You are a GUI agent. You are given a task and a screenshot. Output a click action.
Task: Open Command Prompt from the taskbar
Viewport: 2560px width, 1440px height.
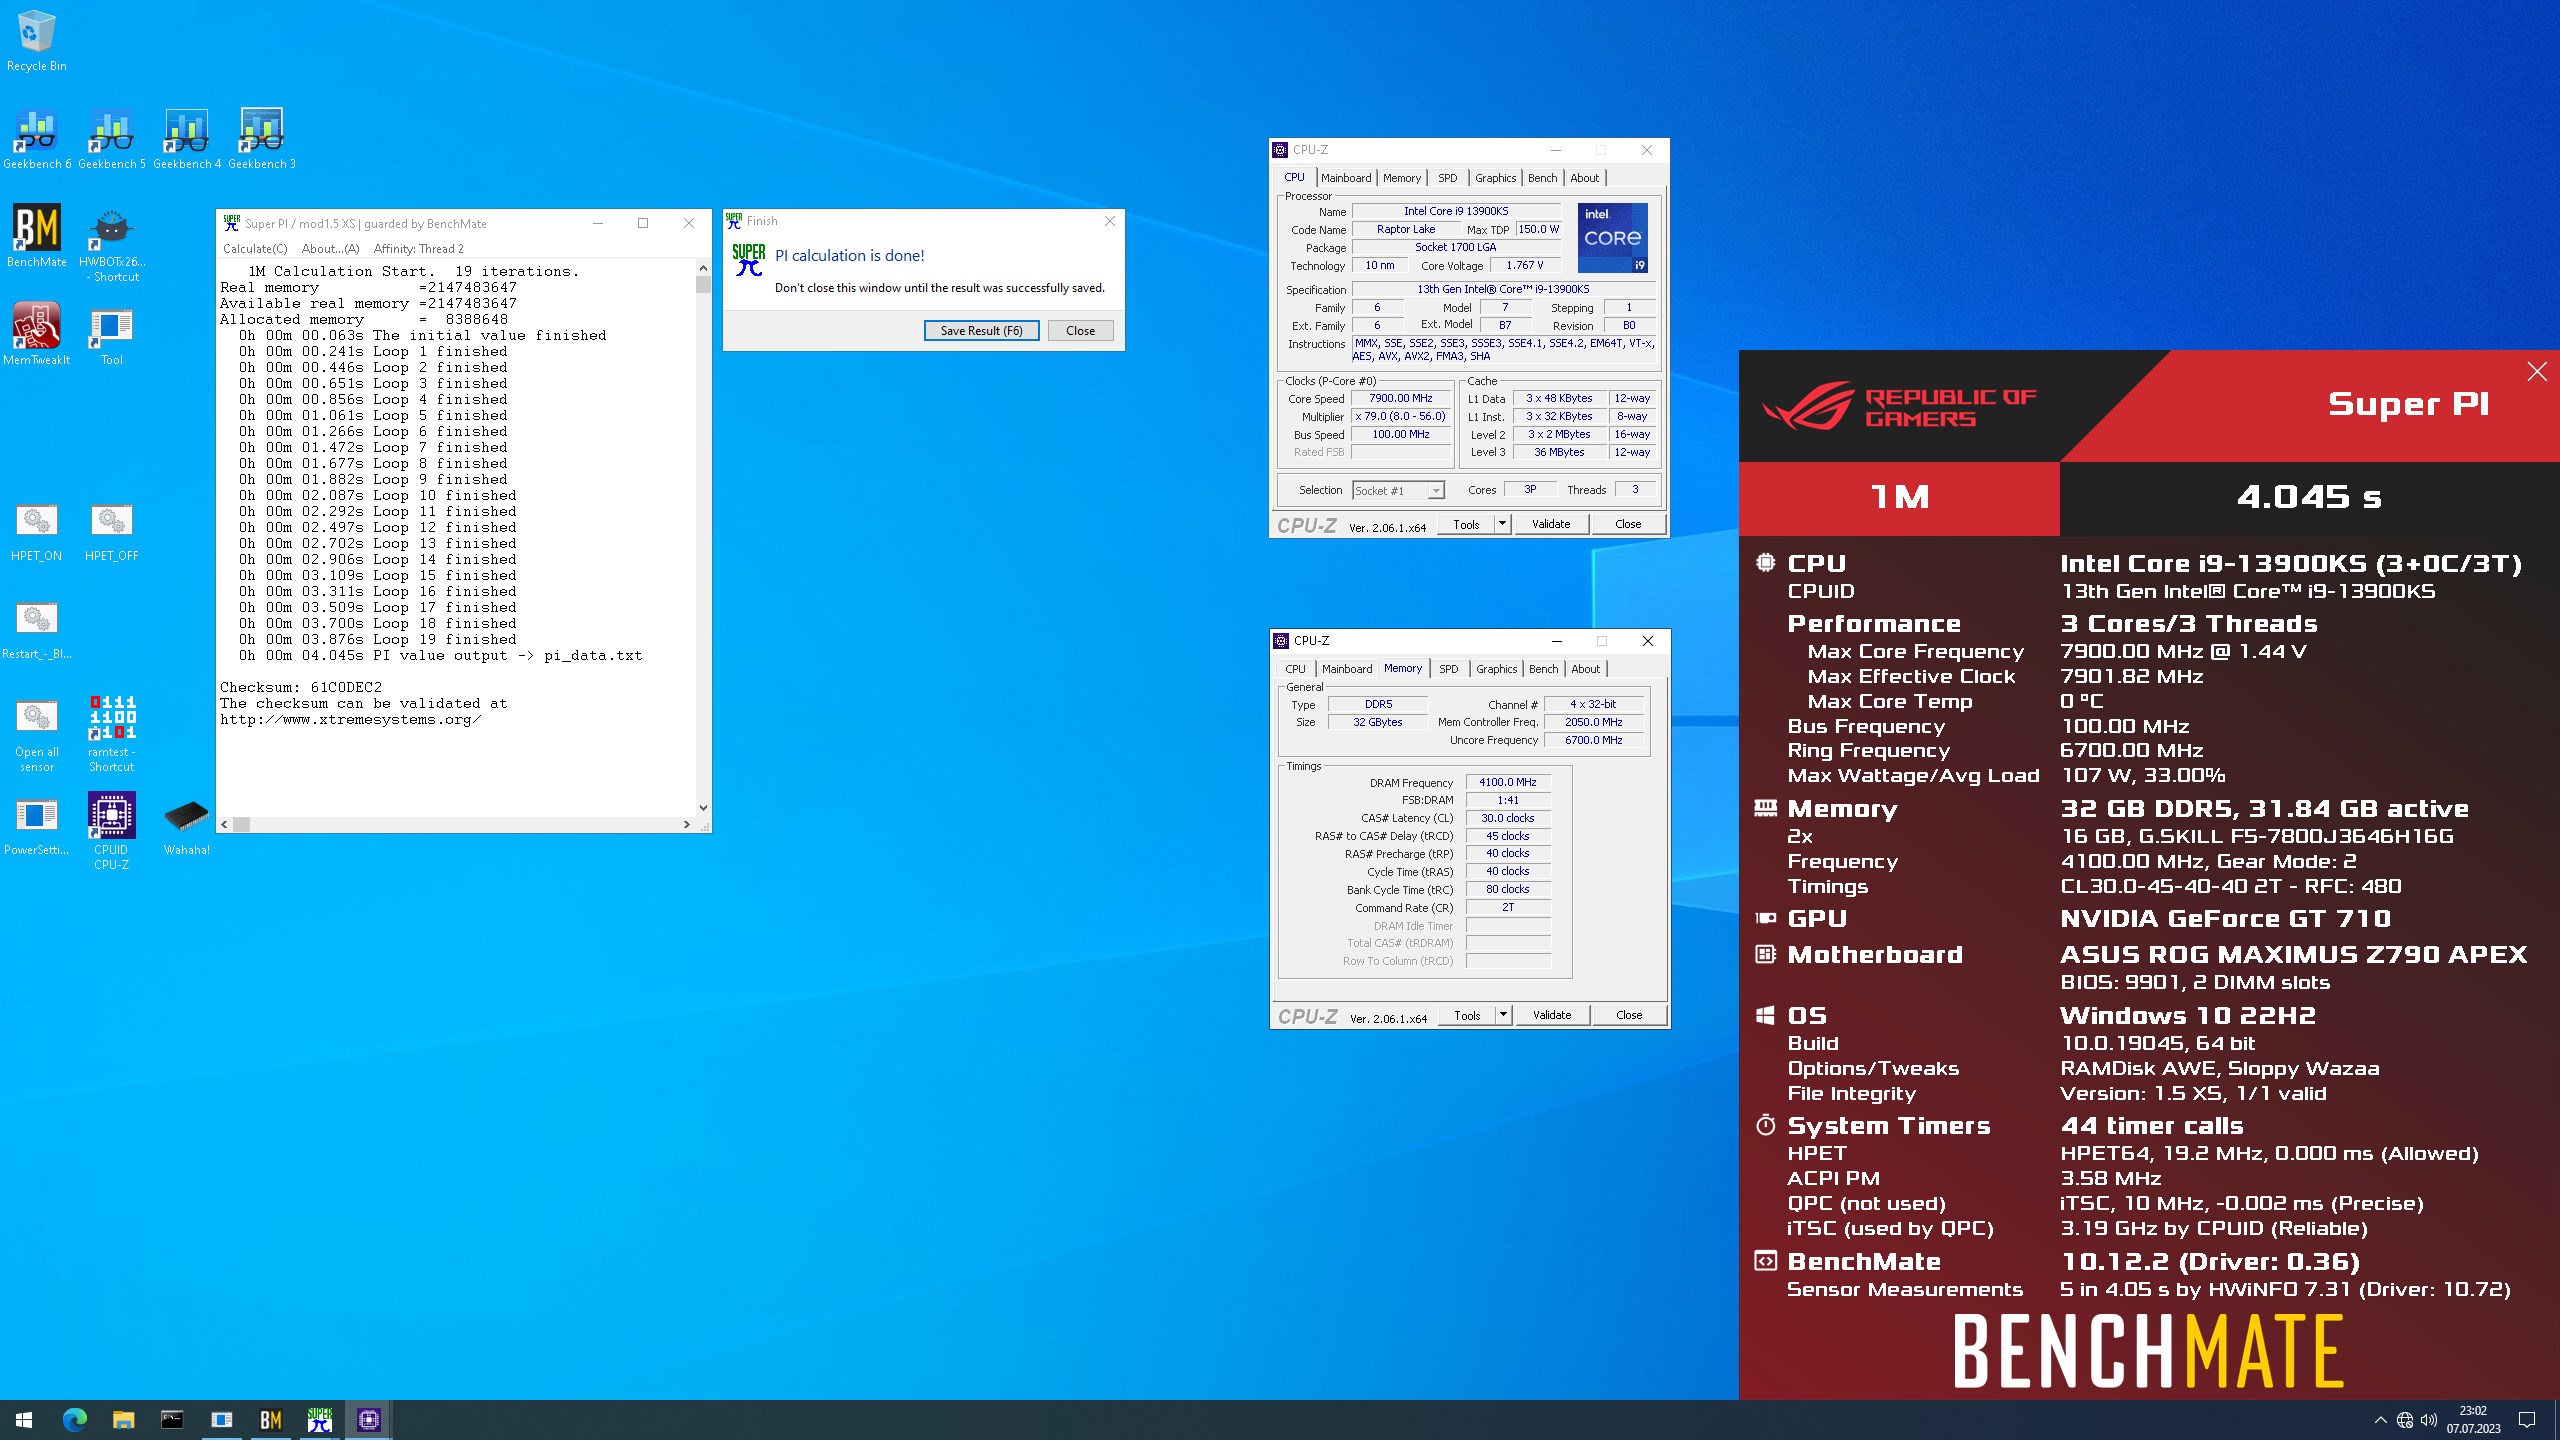[172, 1420]
